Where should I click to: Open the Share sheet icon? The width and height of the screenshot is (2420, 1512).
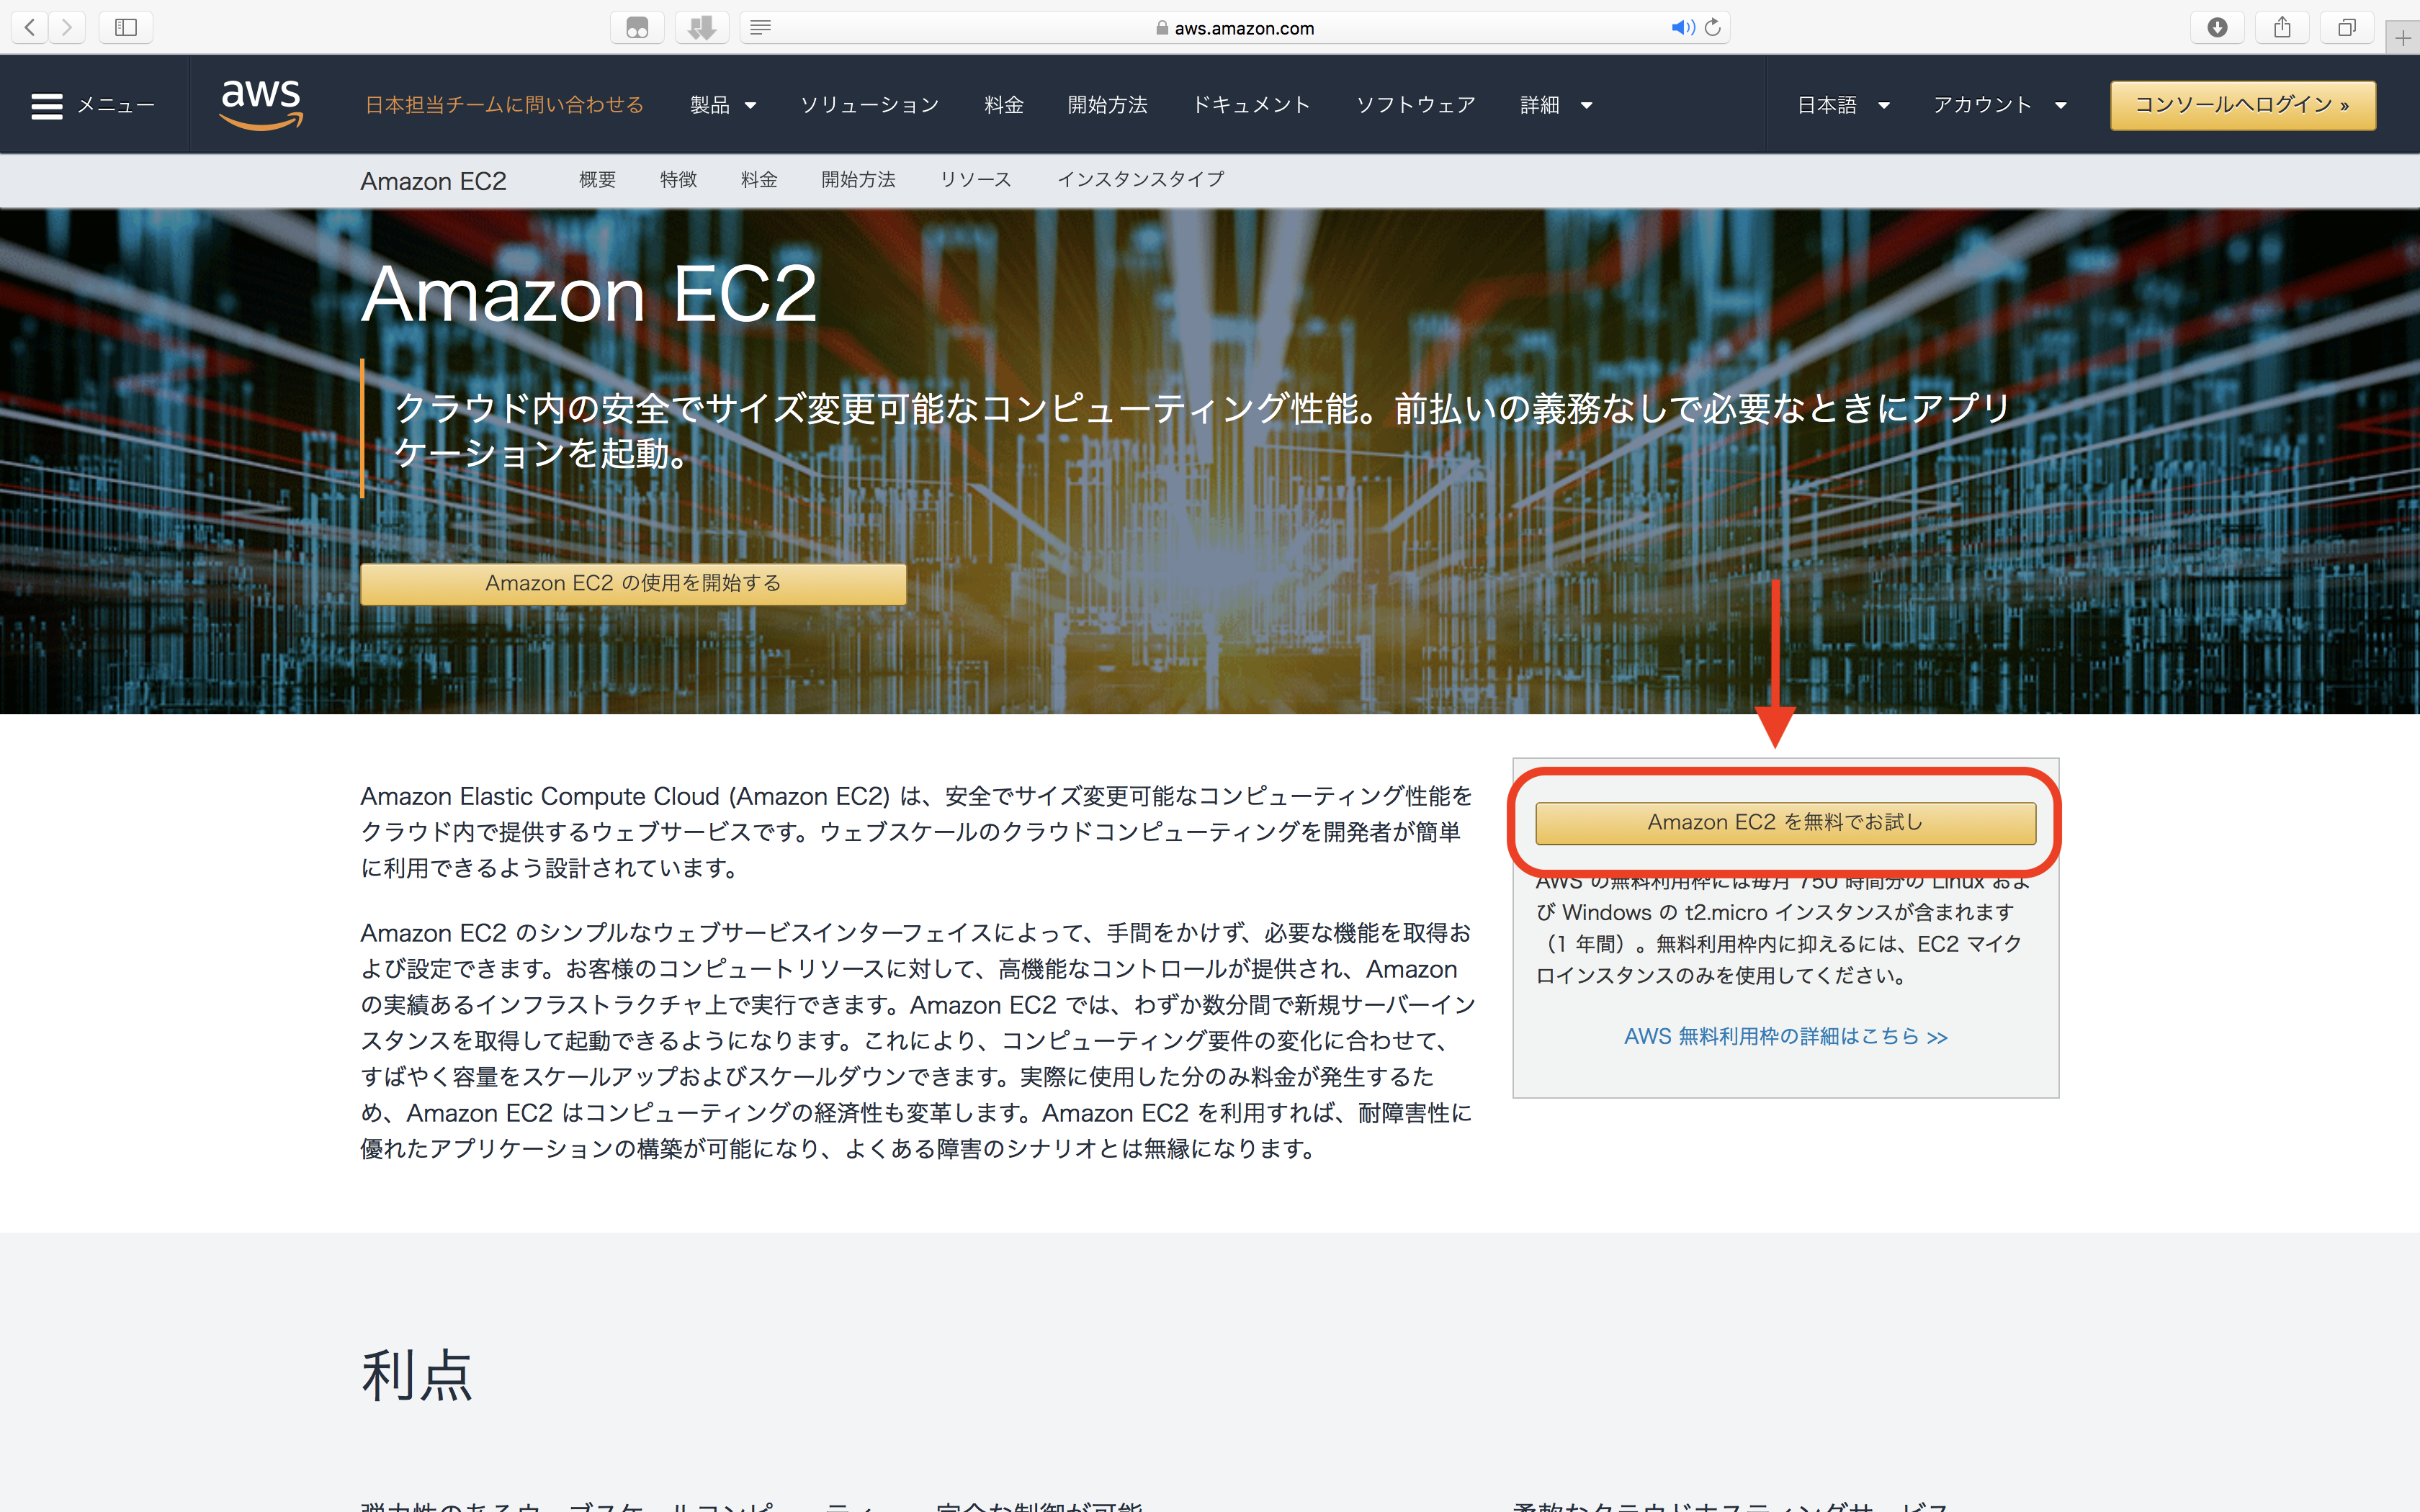[x=2282, y=27]
